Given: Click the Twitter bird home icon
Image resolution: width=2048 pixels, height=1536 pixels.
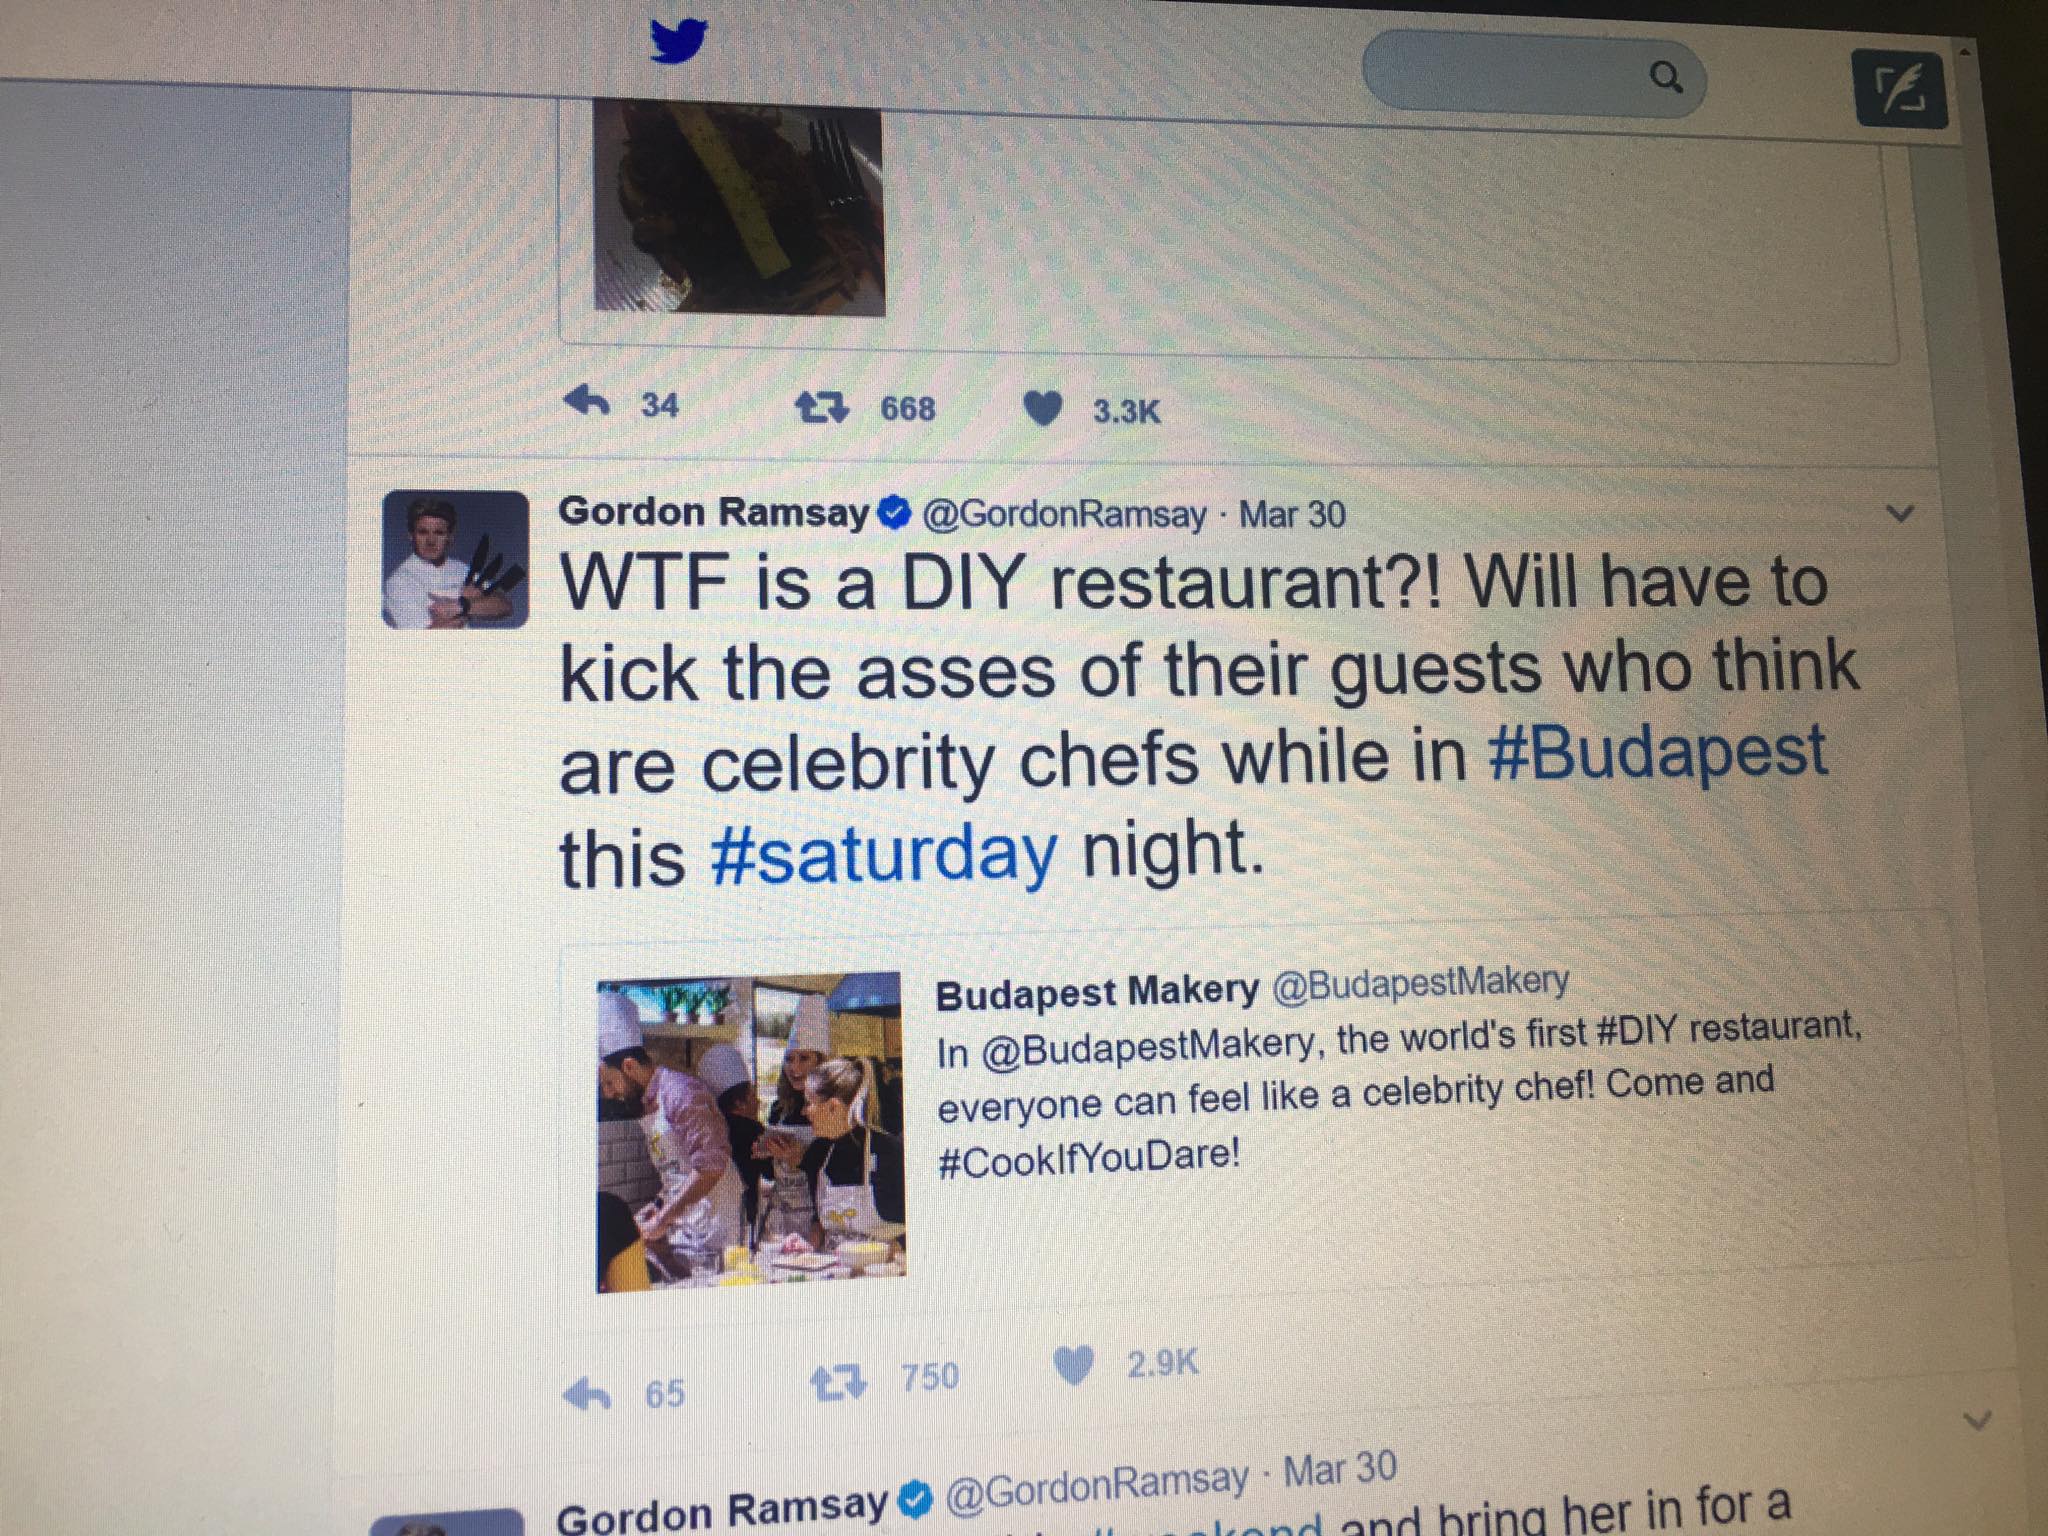Looking at the screenshot, I should point(678,42).
